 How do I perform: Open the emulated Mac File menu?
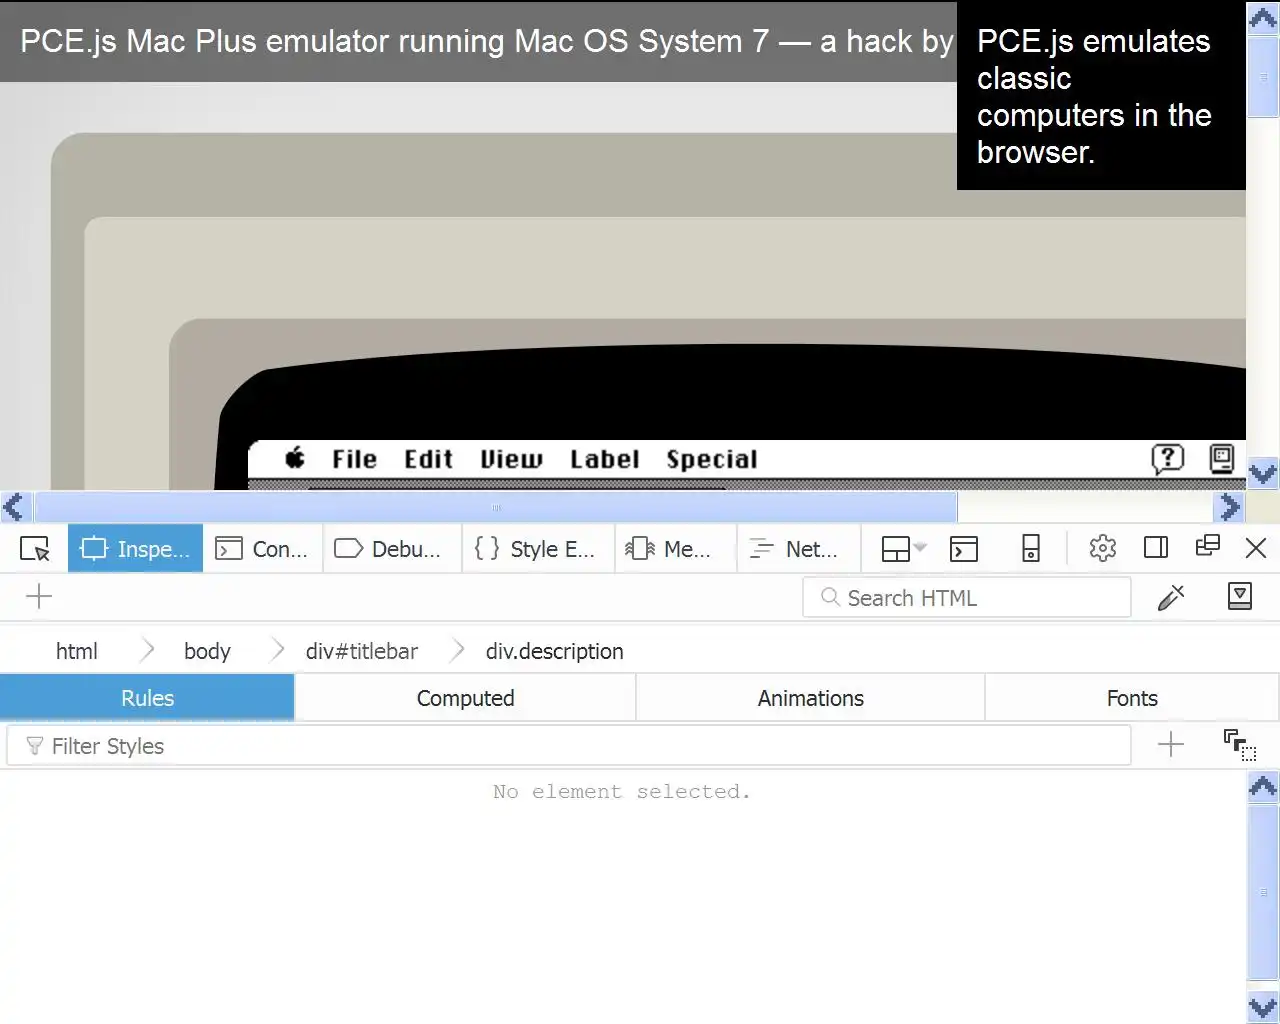click(x=354, y=459)
